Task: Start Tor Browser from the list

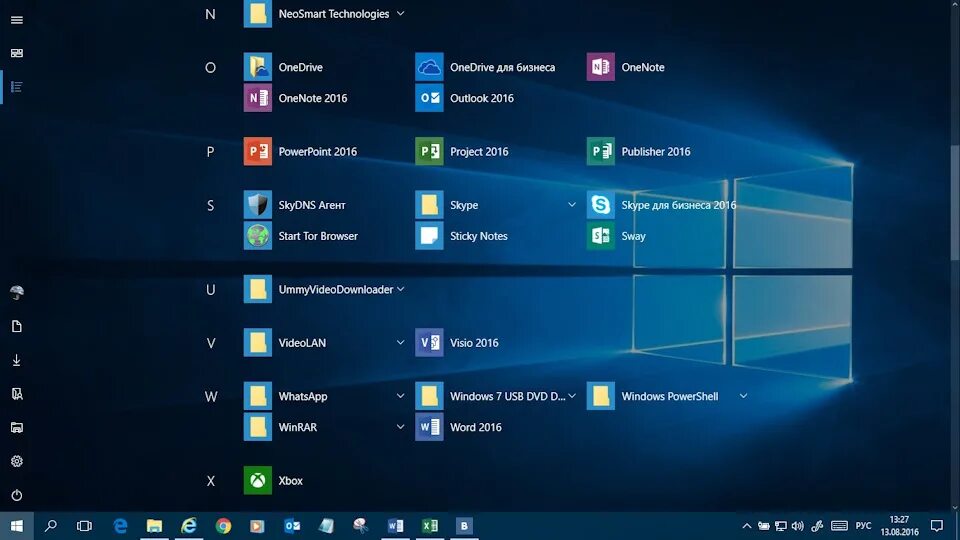Action: (301, 236)
